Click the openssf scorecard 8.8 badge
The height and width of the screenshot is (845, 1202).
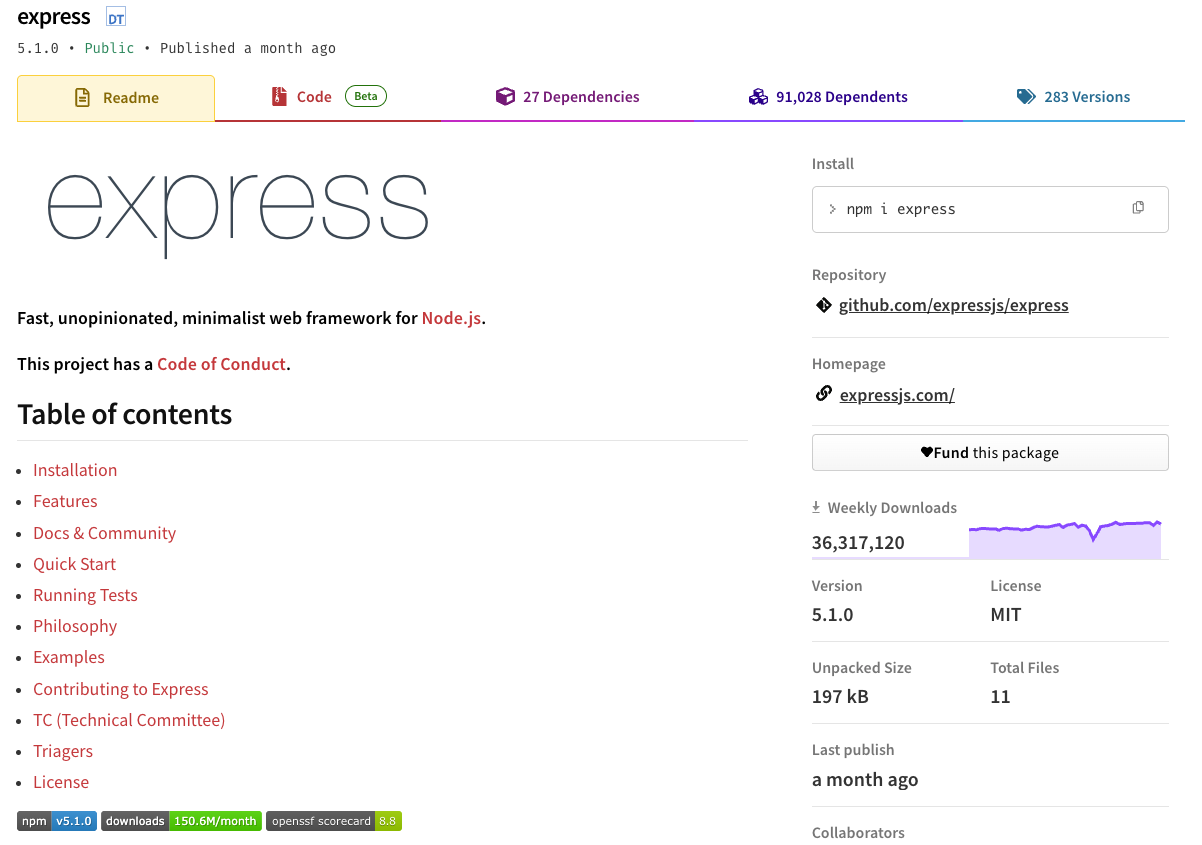tap(334, 821)
